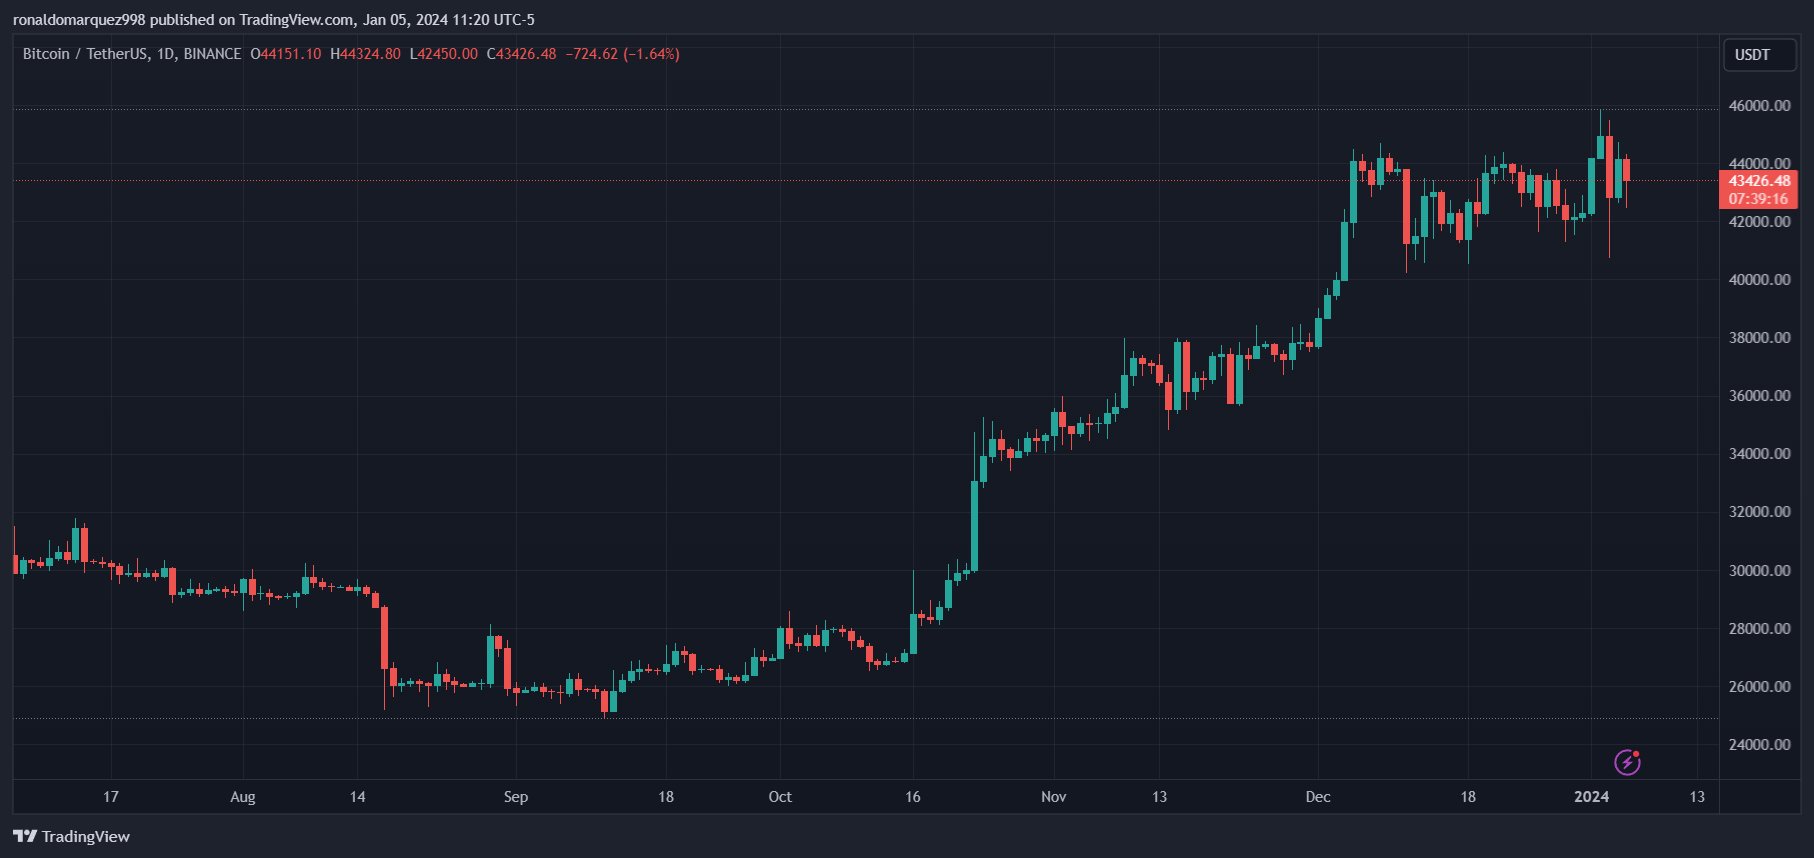Click the "Oct" label on the time axis

click(x=780, y=797)
